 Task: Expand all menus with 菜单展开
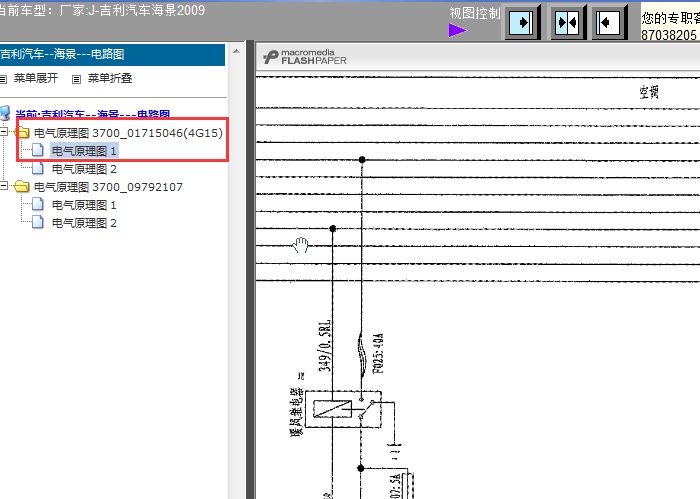[36, 79]
